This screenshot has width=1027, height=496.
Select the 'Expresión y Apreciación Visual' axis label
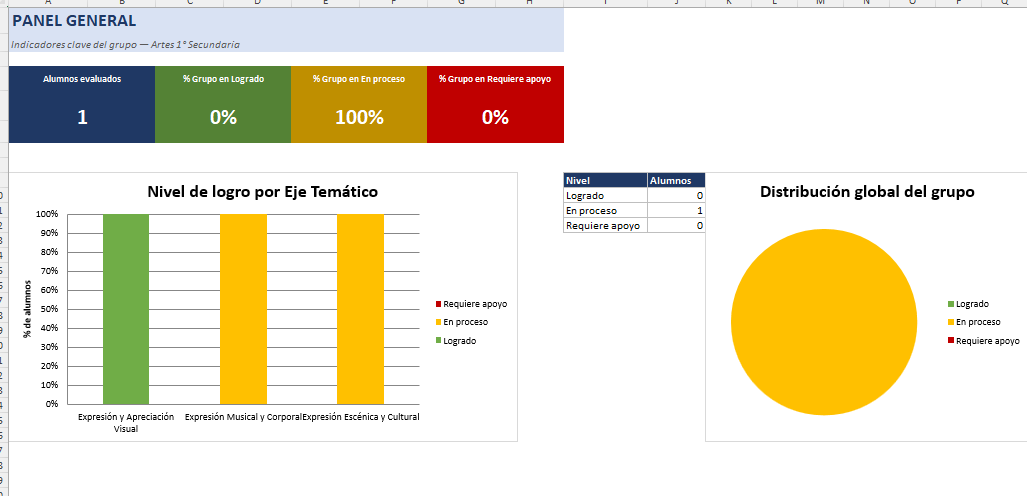coord(126,423)
